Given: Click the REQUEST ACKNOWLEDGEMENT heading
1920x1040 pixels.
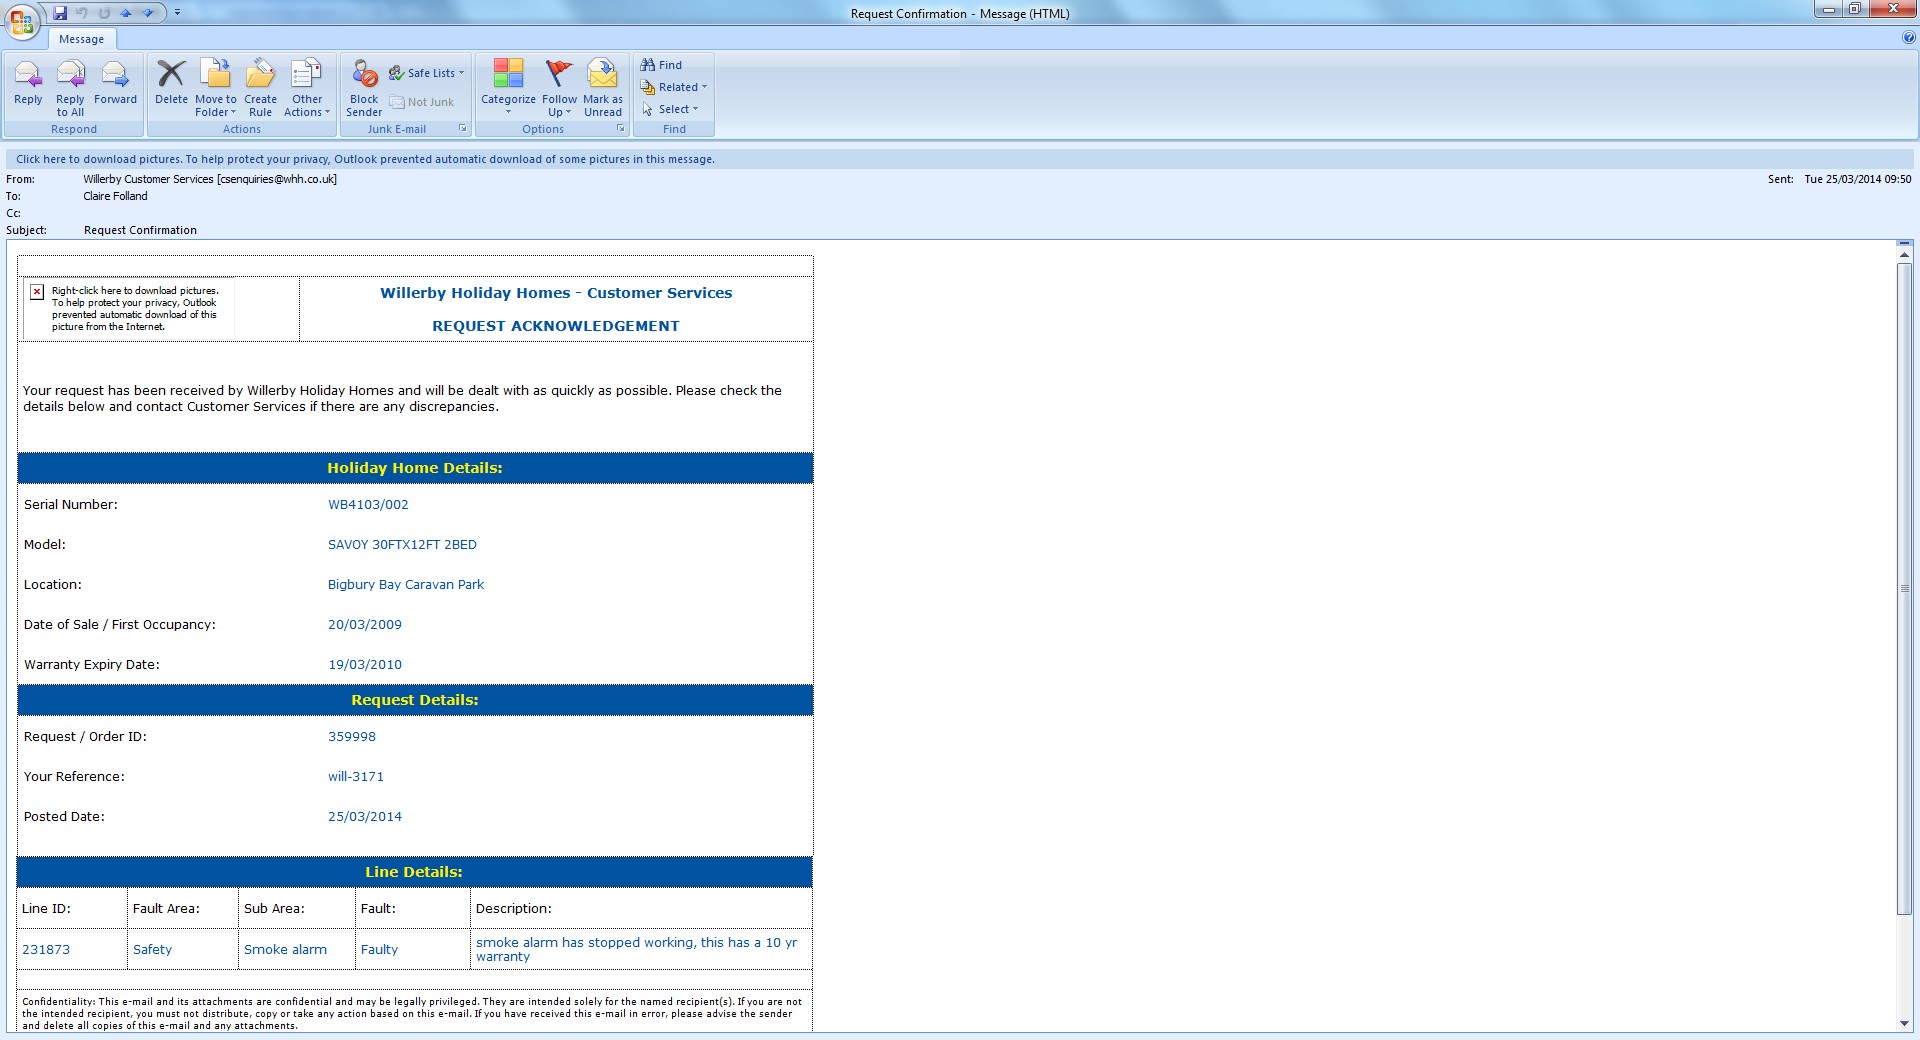Looking at the screenshot, I should [x=555, y=326].
